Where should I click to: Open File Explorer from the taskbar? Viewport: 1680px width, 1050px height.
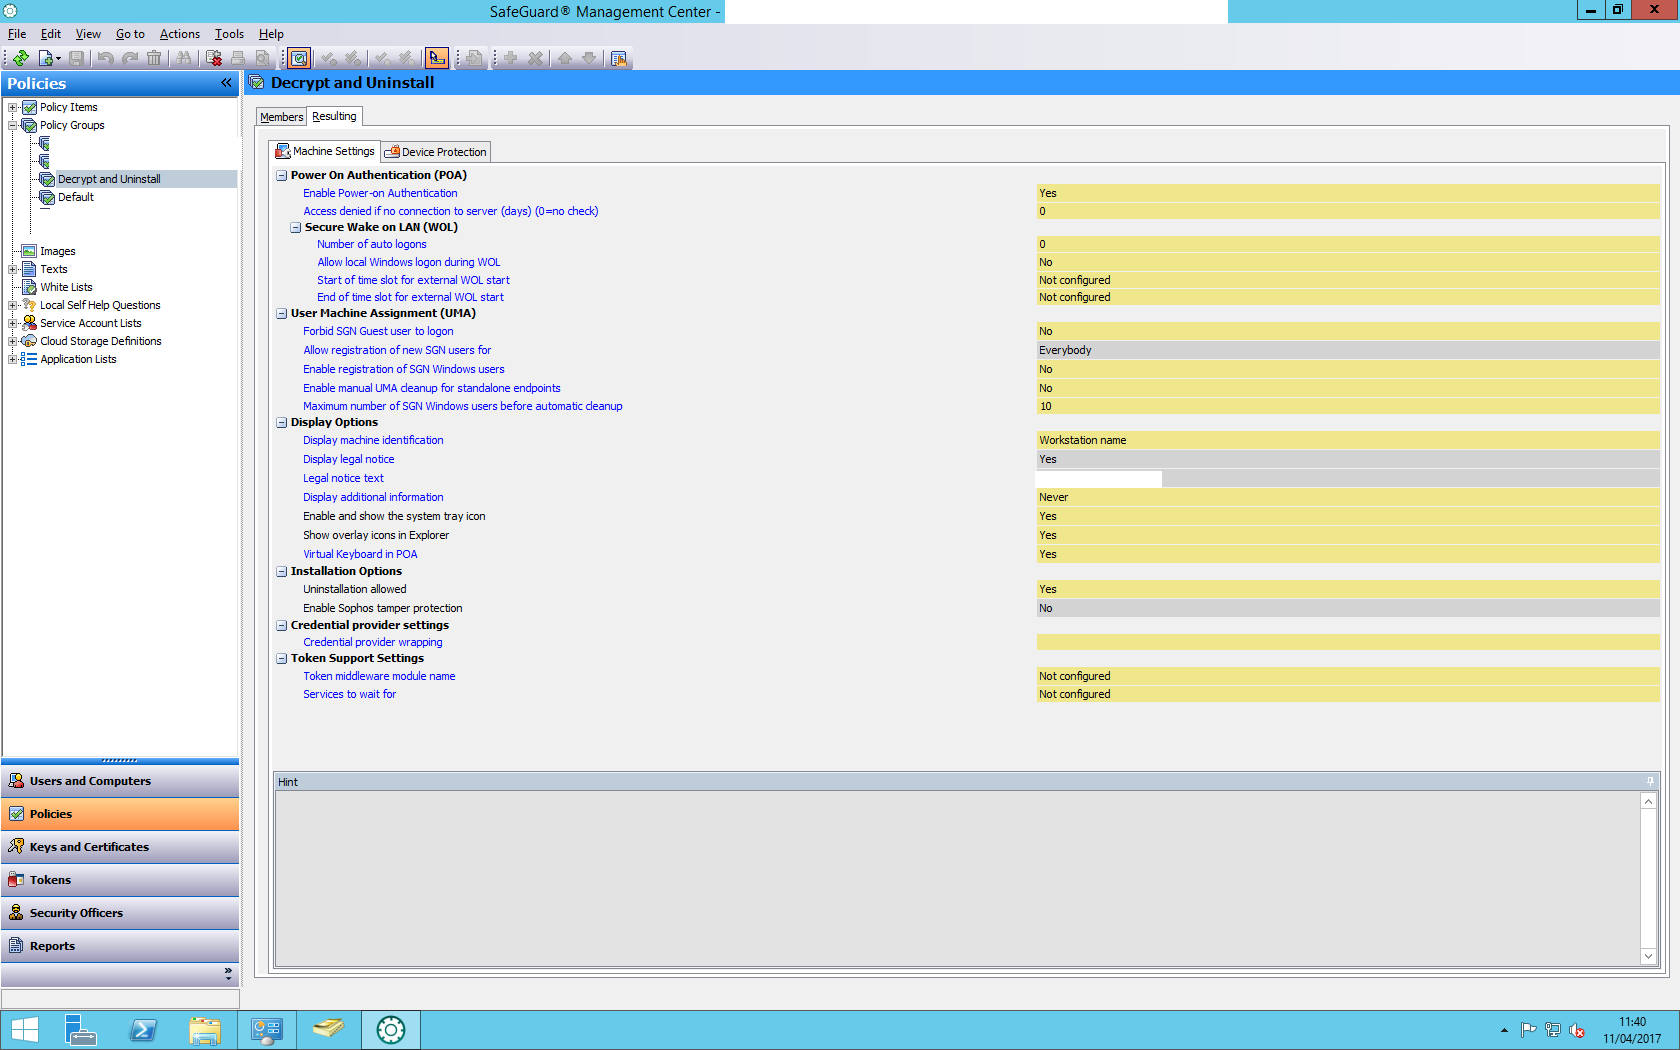[205, 1030]
